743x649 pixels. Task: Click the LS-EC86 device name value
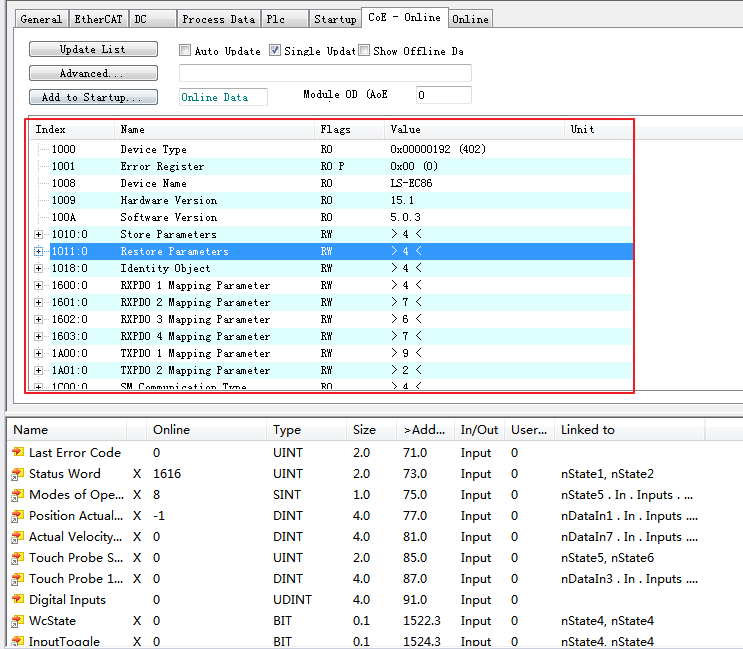[411, 183]
